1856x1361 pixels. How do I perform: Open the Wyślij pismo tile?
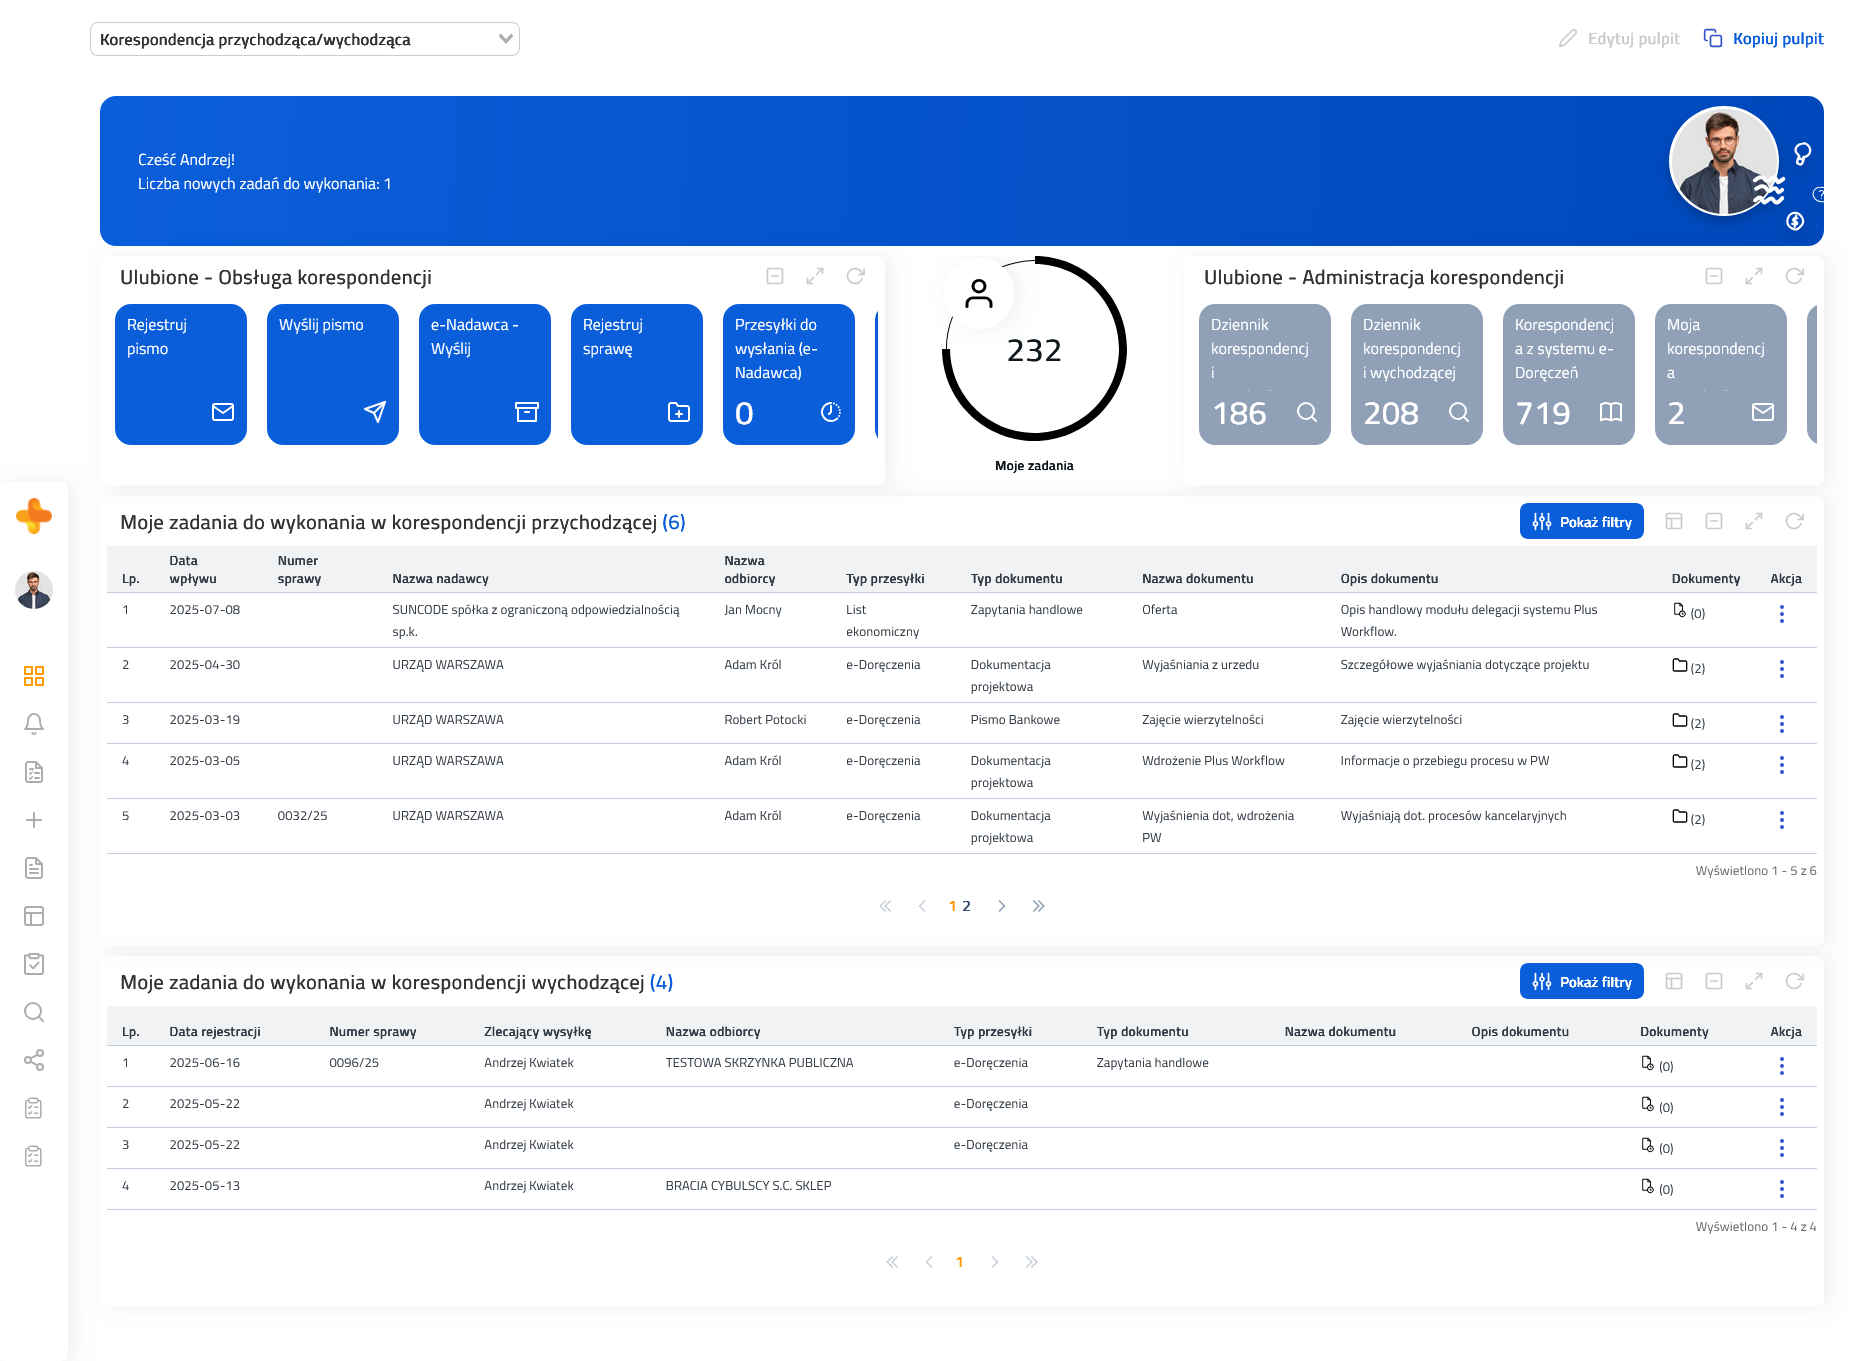pyautogui.click(x=333, y=374)
